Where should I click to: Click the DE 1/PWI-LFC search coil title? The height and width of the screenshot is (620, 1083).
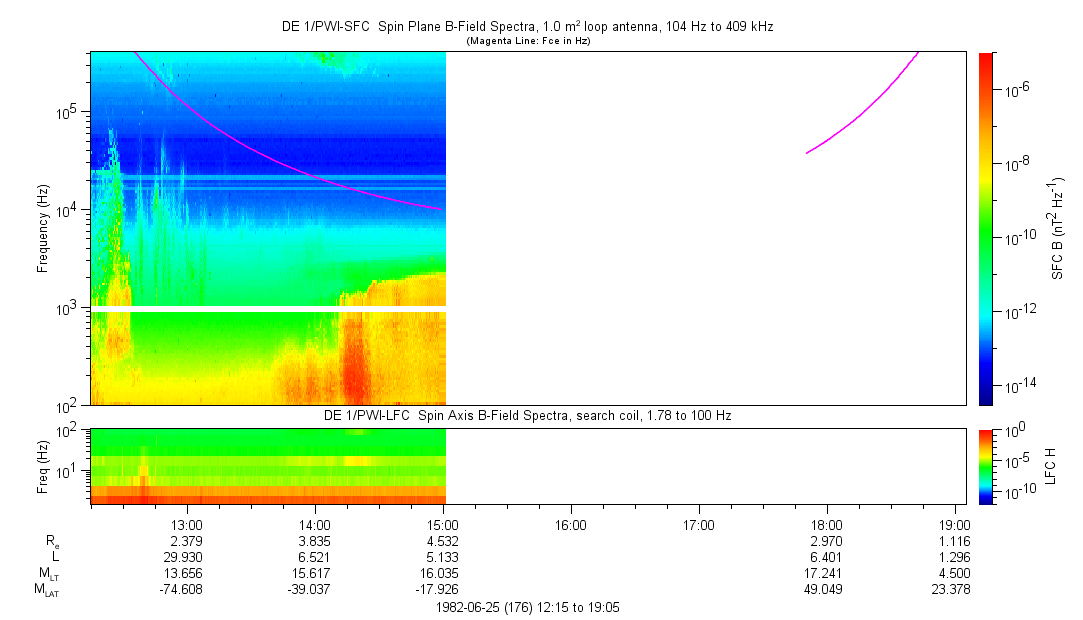[527, 416]
